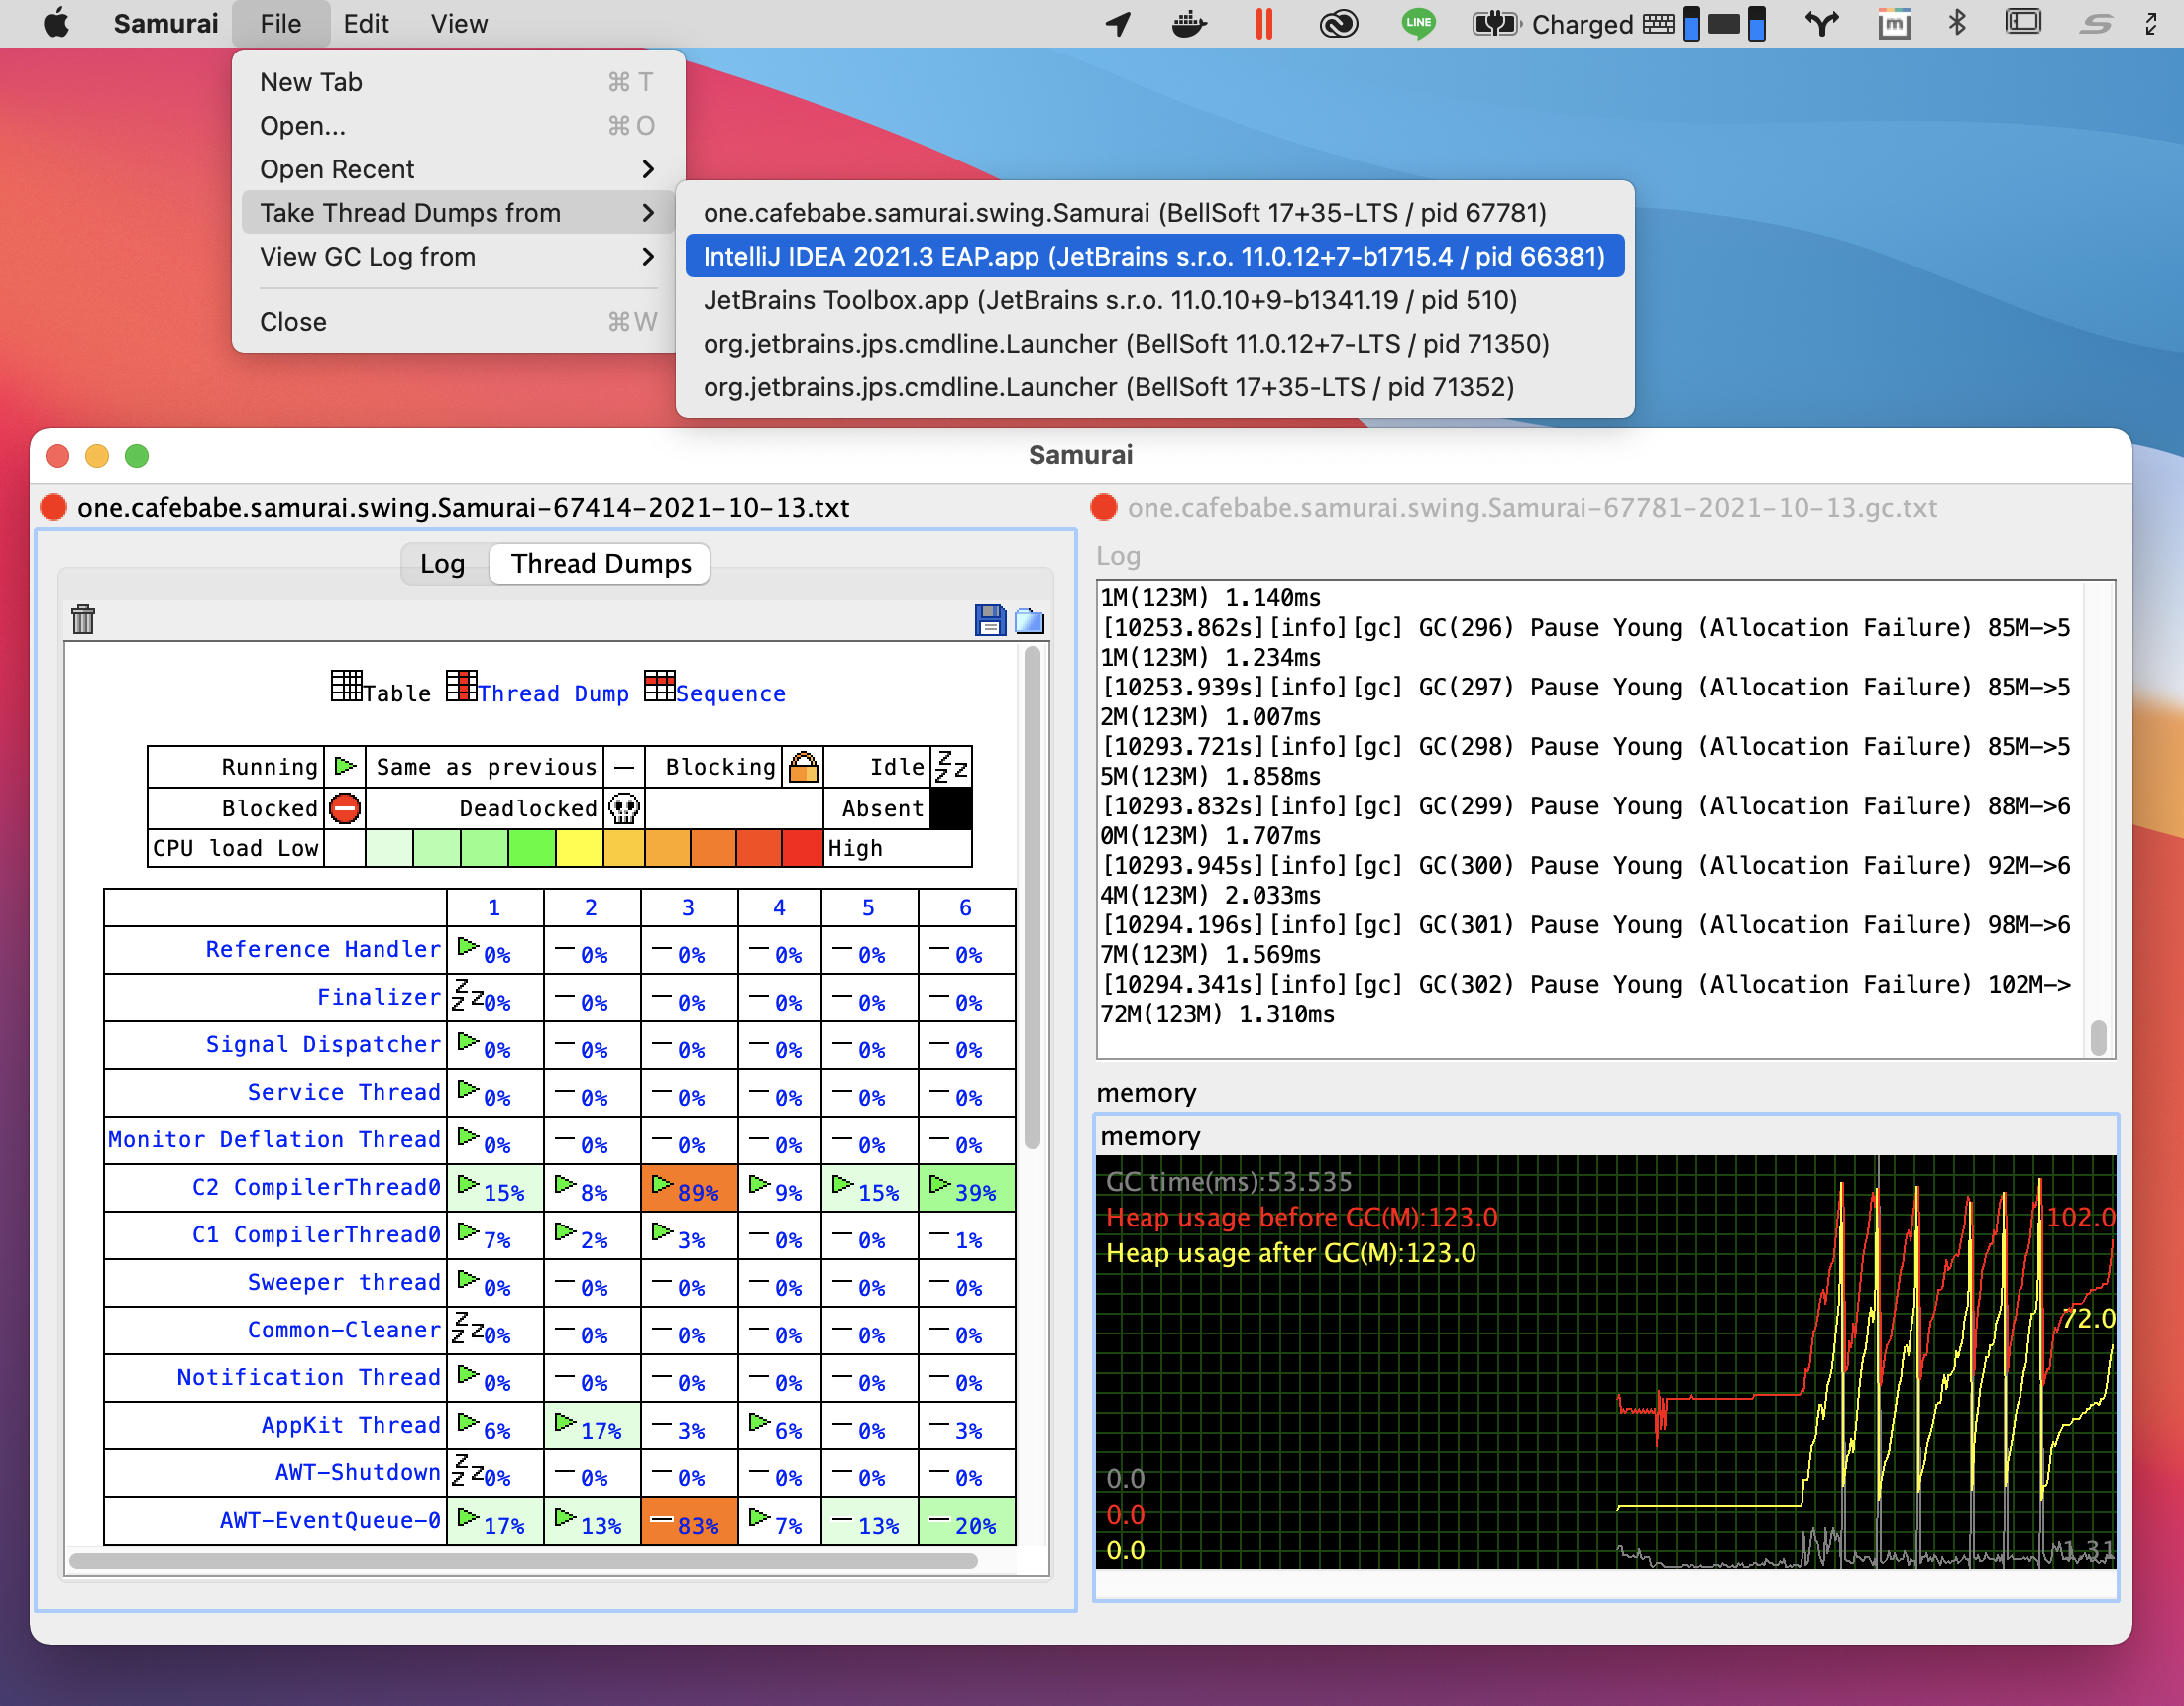Switch to the Thread Dumps tab
The image size is (2184, 1706).
click(601, 564)
